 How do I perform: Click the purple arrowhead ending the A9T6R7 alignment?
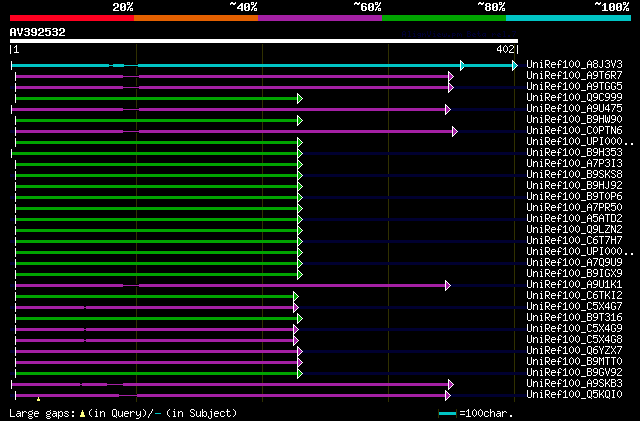pyautogui.click(x=451, y=76)
